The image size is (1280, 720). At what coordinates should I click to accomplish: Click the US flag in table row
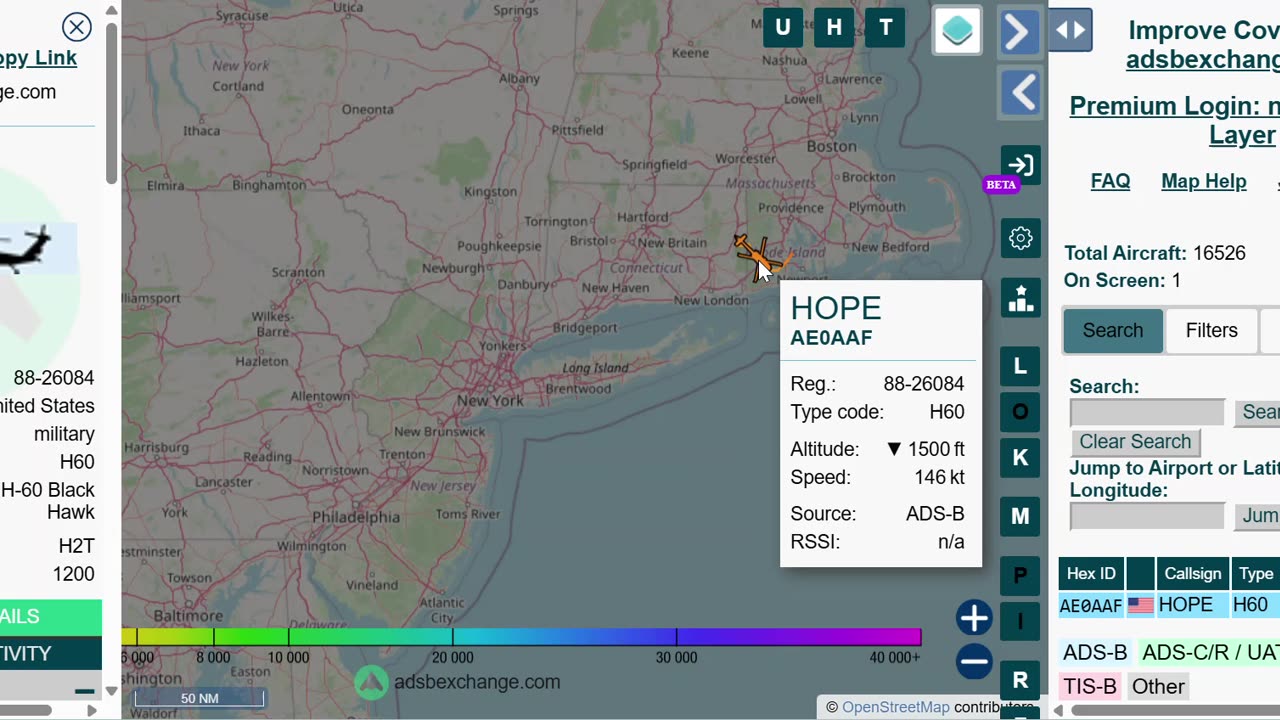[x=1140, y=605]
